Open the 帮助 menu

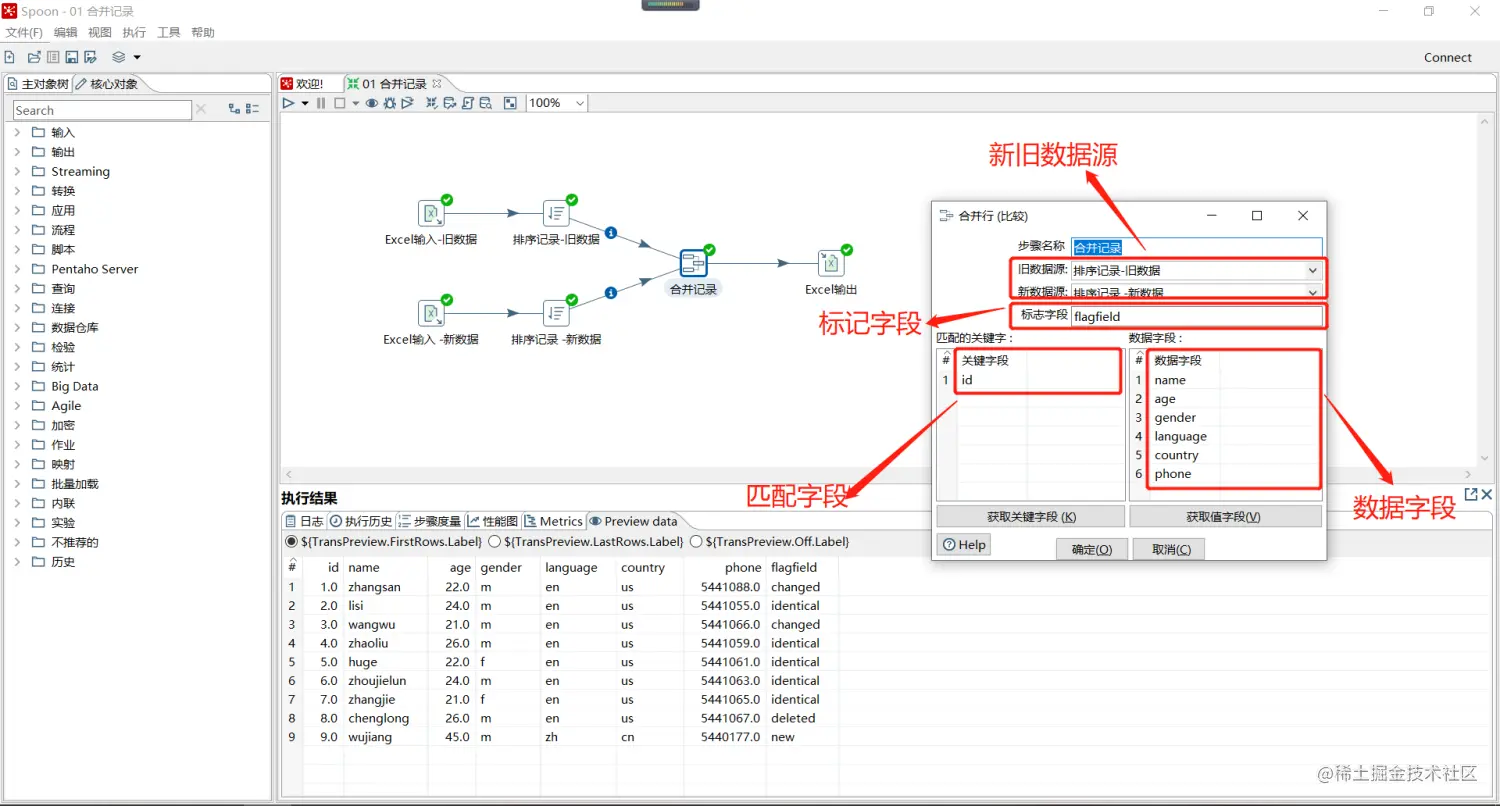click(x=203, y=33)
